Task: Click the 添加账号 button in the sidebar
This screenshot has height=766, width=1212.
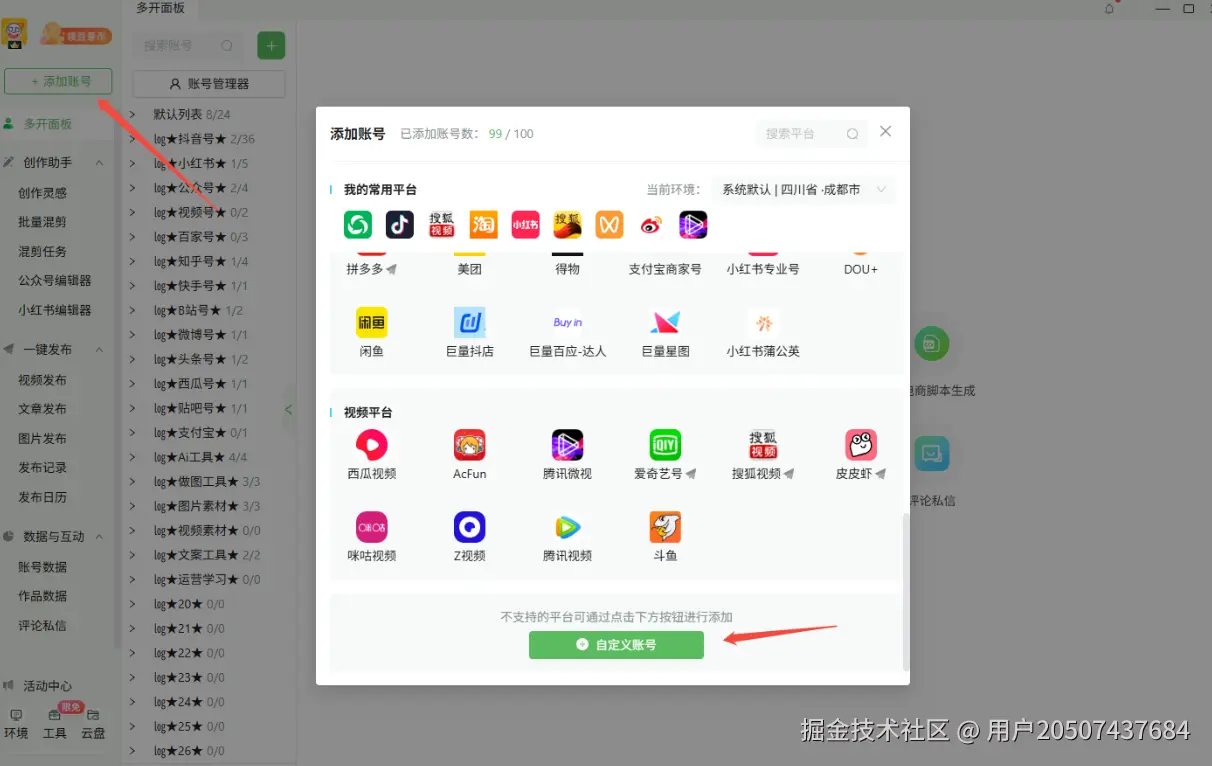Action: pos(58,81)
